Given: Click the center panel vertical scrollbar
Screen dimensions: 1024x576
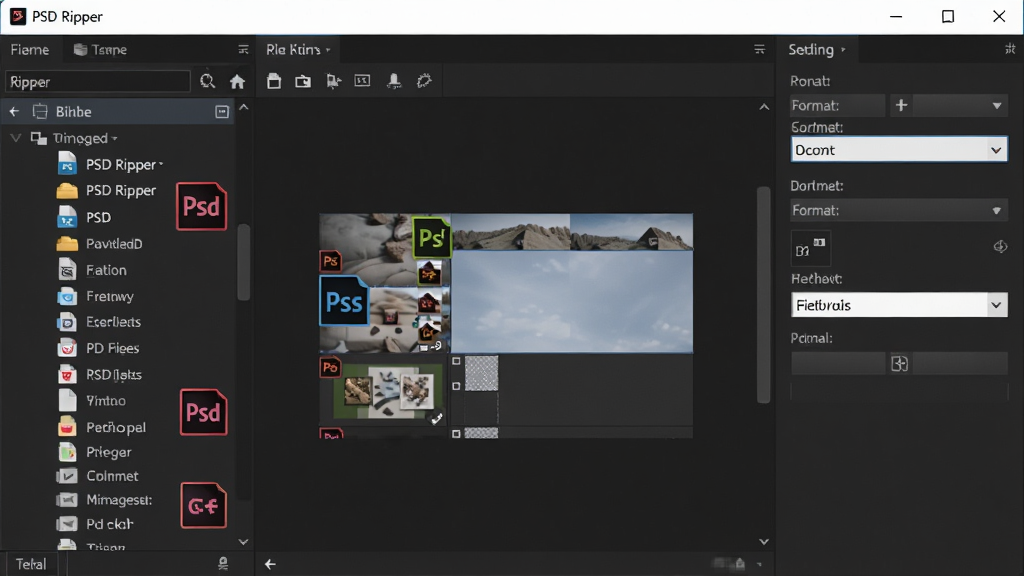Looking at the screenshot, I should pyautogui.click(x=763, y=295).
